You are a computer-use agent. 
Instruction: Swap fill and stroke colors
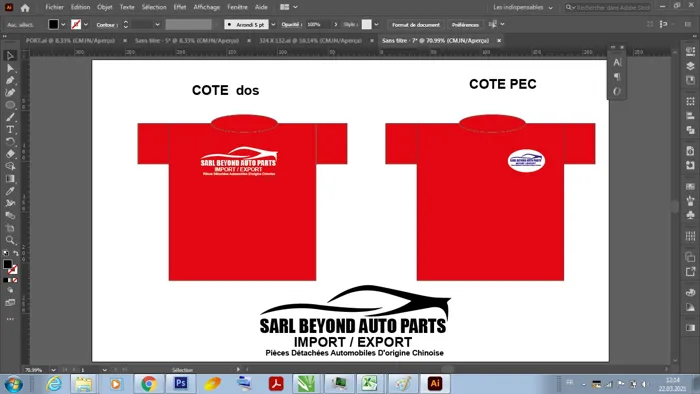click(16, 253)
